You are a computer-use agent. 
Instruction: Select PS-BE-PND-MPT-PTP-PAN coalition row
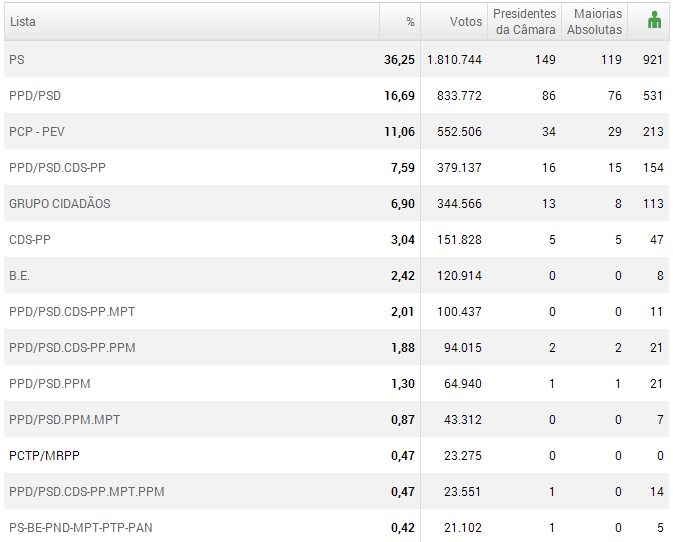click(x=81, y=528)
